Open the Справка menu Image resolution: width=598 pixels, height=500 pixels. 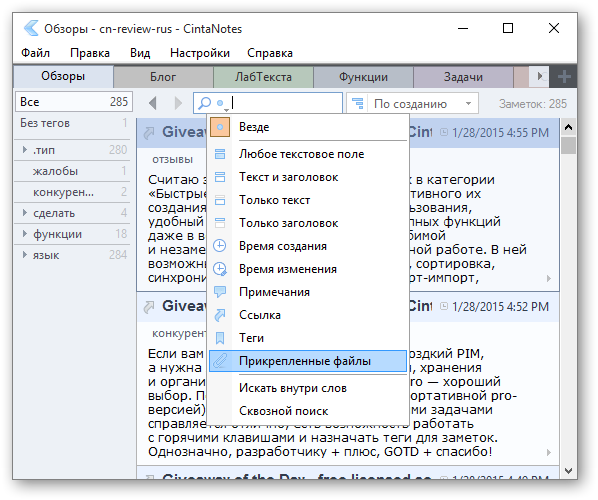(x=270, y=53)
